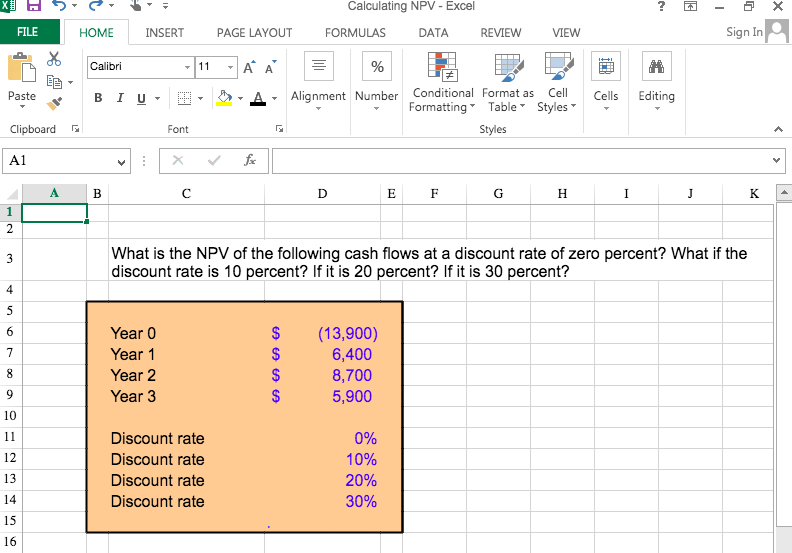Click the Save icon in the title bar
Viewport: 792px width, 553px height.
coord(33,6)
